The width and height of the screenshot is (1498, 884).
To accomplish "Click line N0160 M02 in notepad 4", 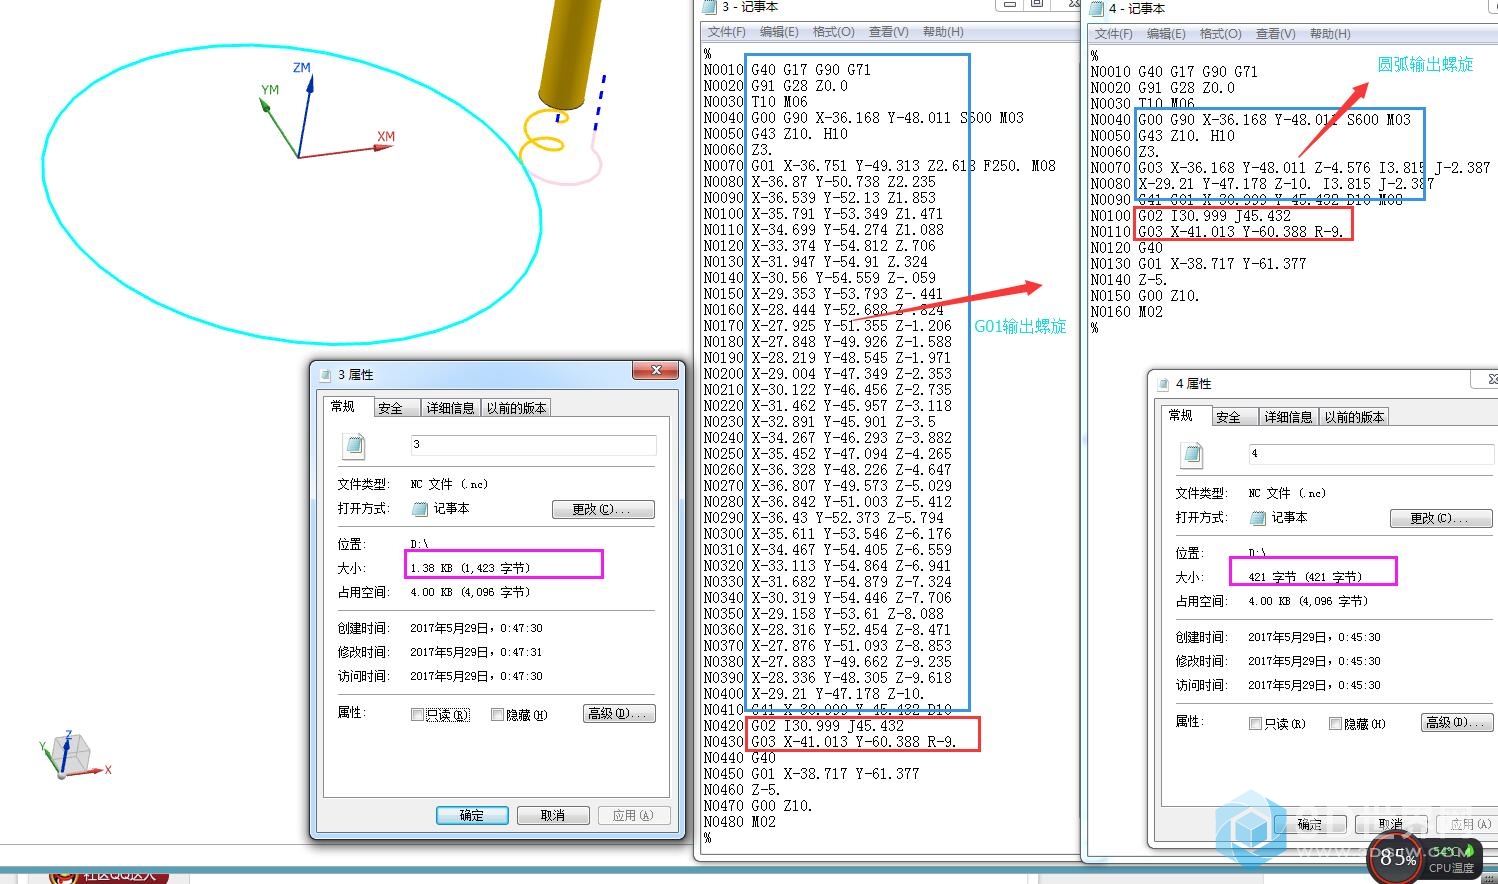I will point(1126,312).
